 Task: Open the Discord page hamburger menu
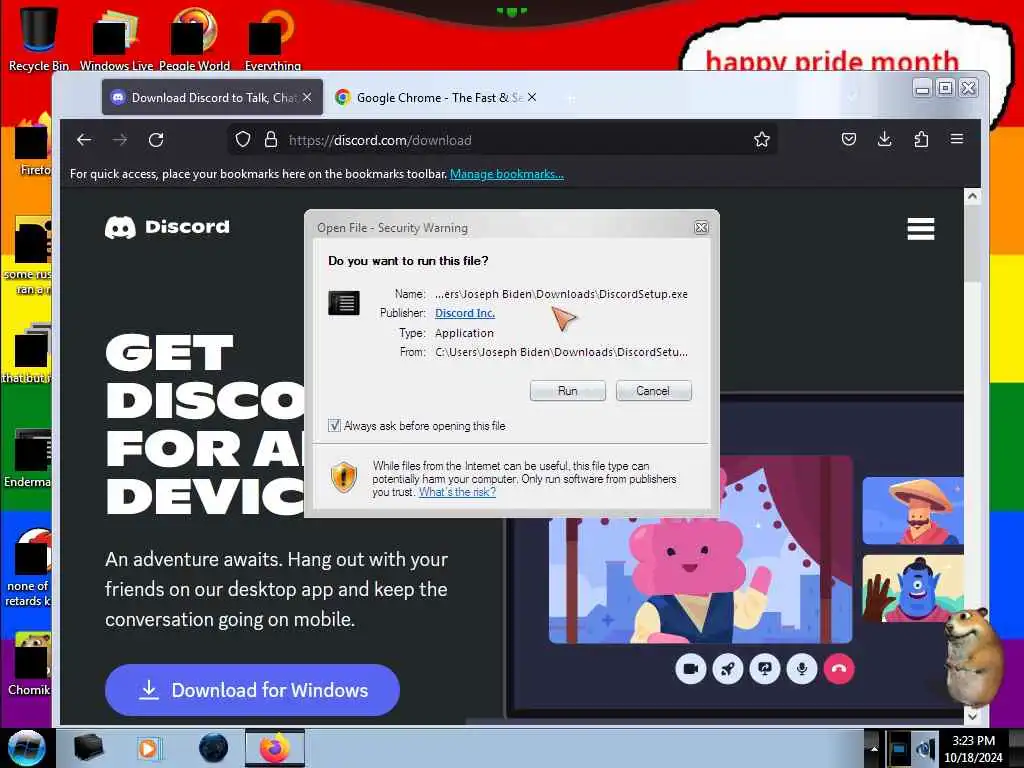921,229
